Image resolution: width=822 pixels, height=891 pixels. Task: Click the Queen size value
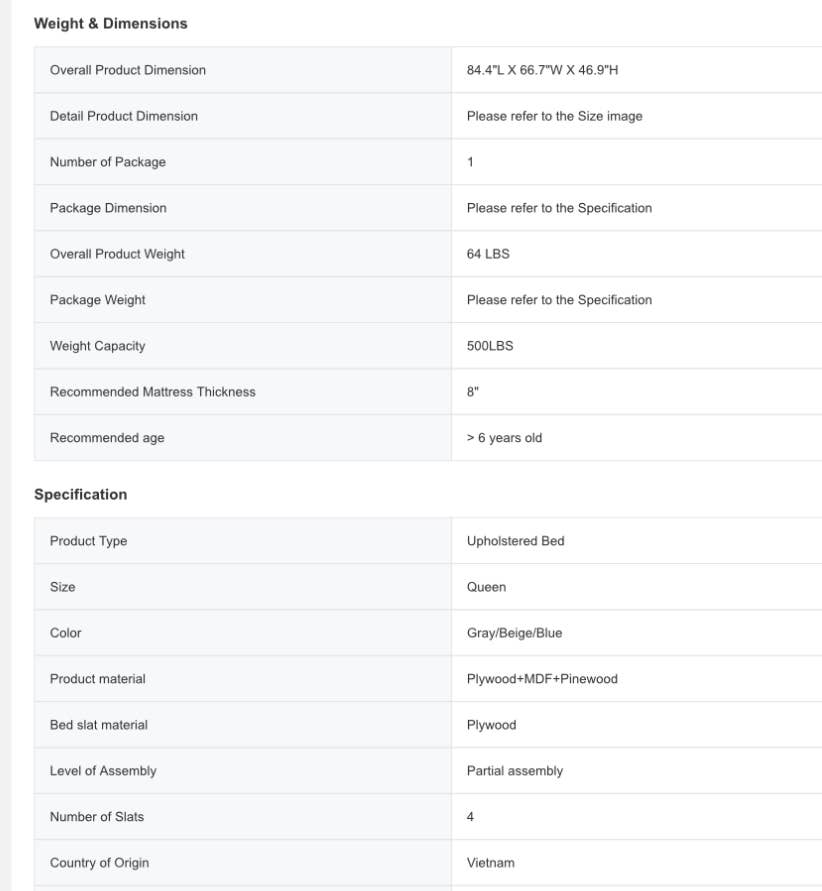(486, 587)
